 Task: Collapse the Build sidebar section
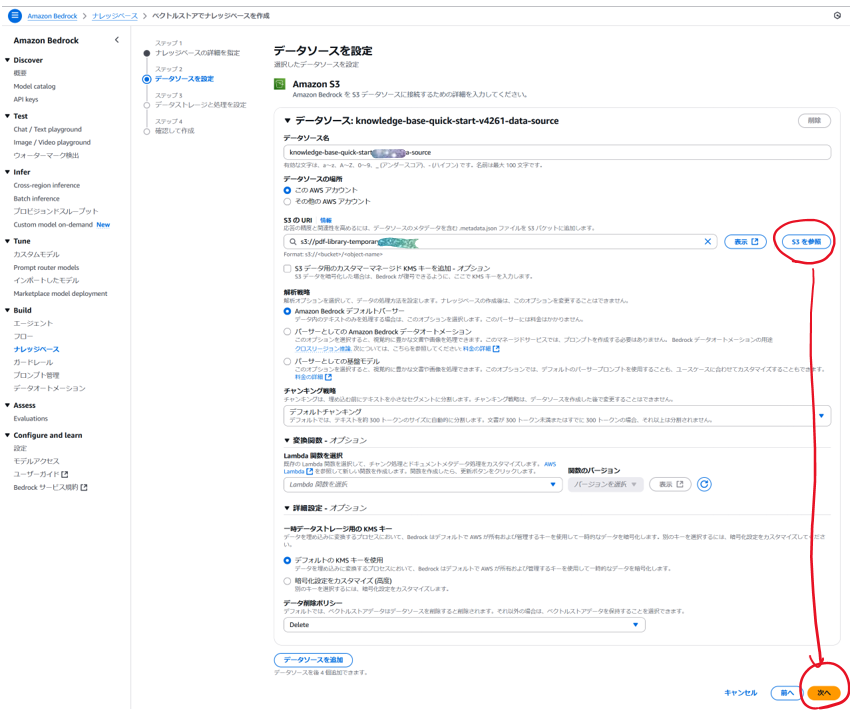coord(8,310)
